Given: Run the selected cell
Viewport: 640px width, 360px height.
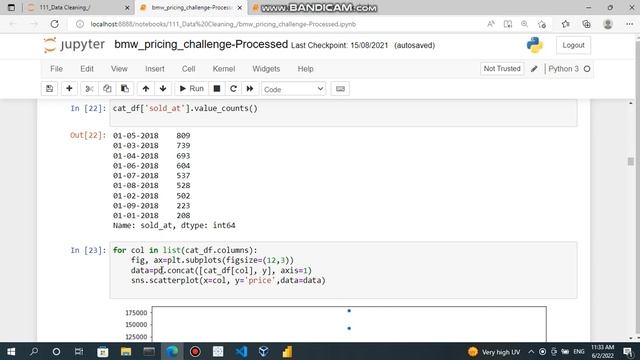Looking at the screenshot, I should pyautogui.click(x=191, y=89).
